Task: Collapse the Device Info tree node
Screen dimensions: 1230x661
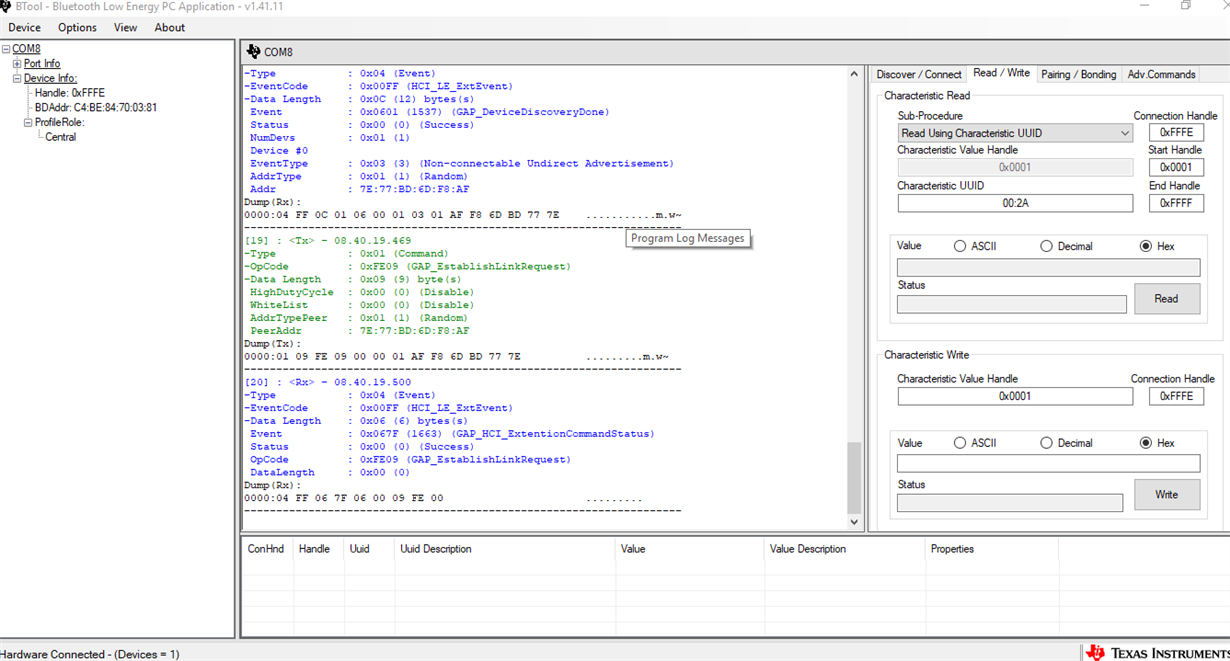Action: click(x=17, y=78)
